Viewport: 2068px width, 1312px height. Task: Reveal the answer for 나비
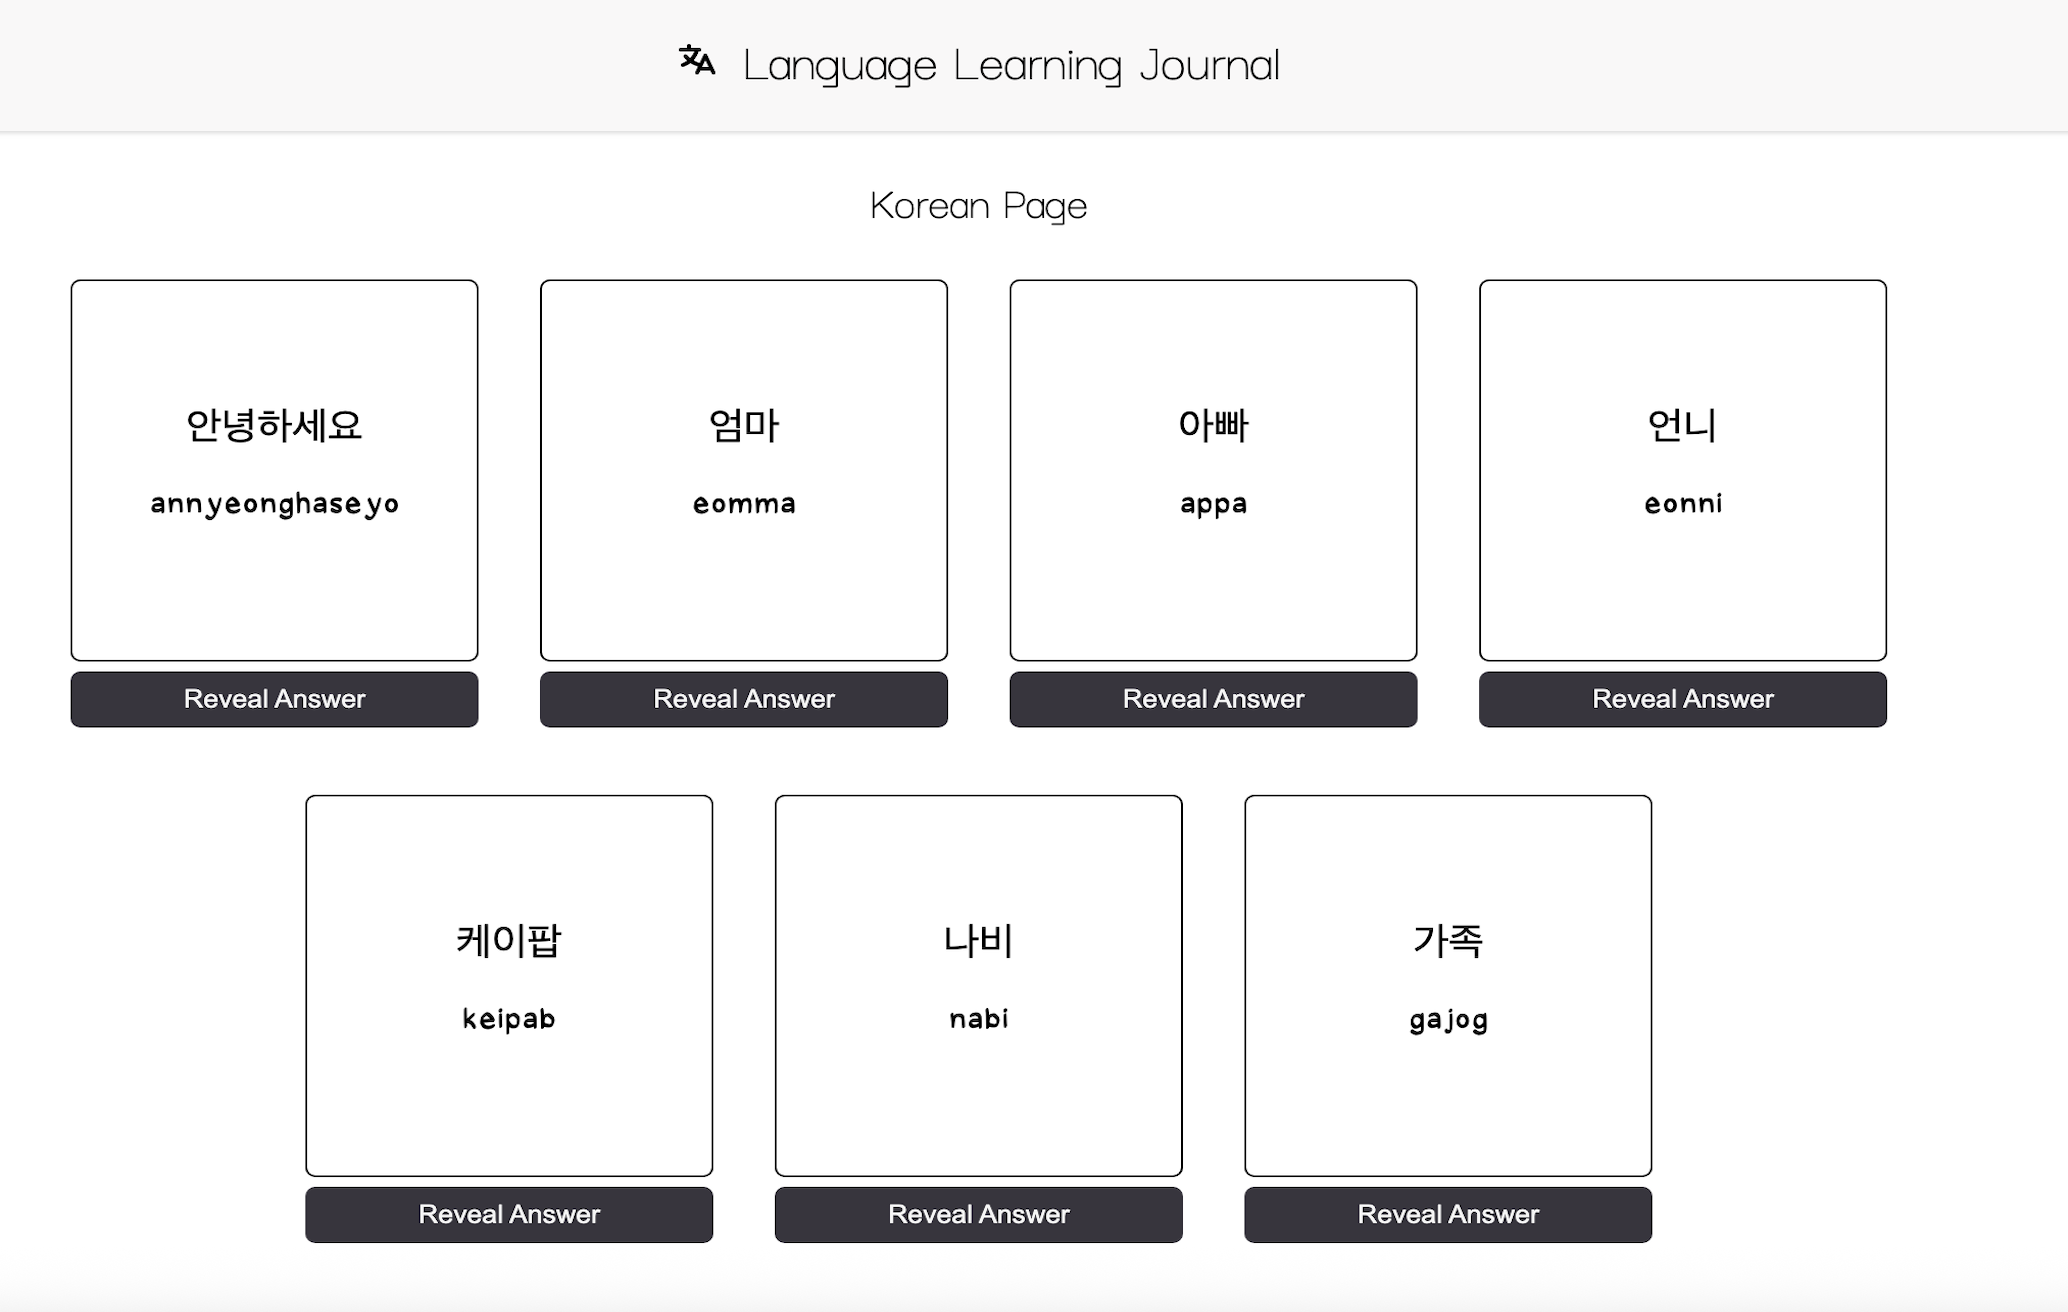[x=978, y=1214]
